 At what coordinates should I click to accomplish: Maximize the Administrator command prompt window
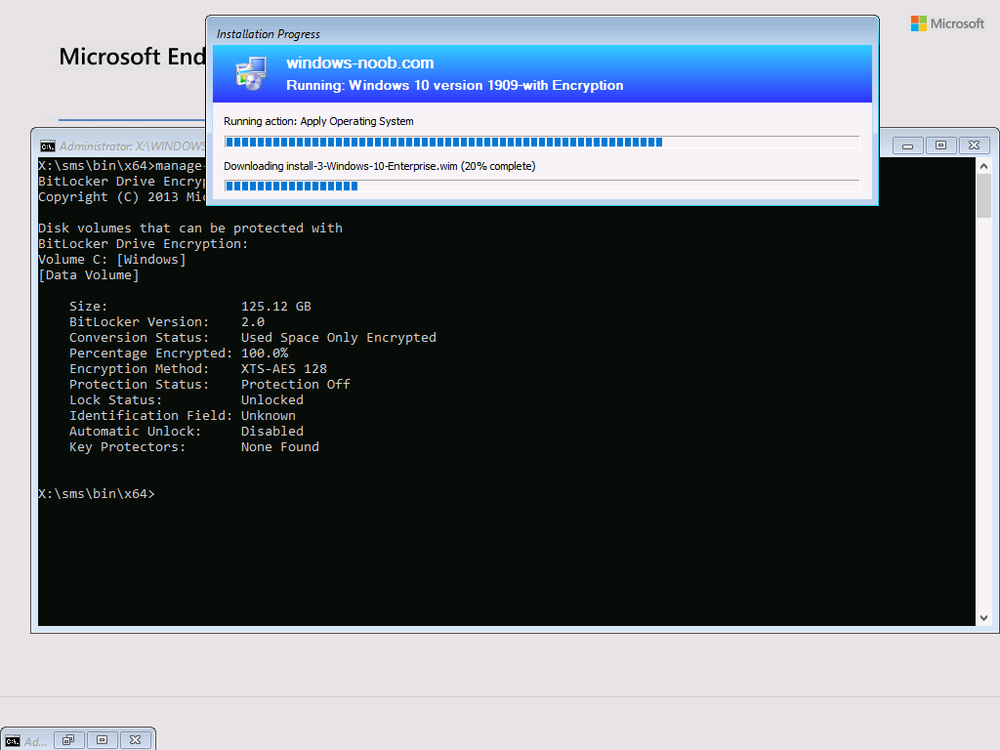[x=941, y=146]
